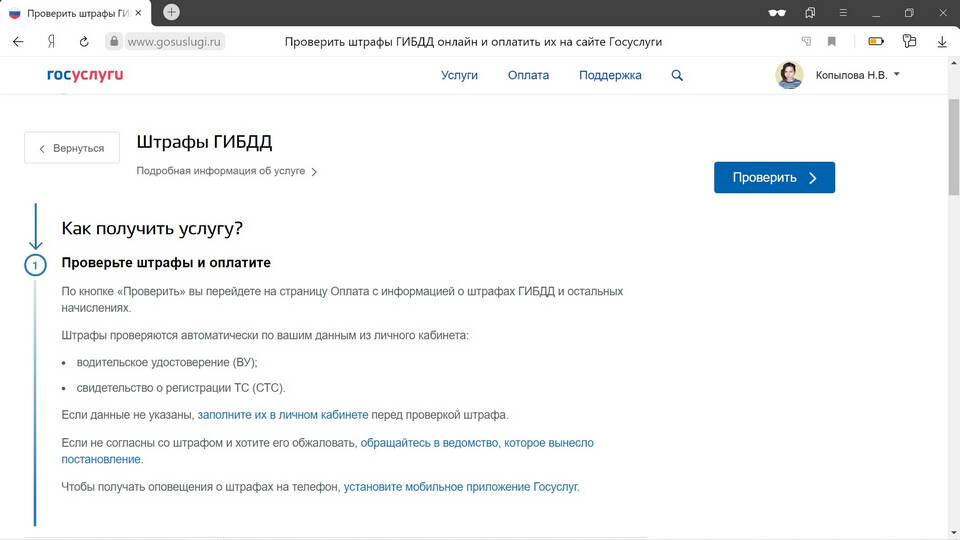Screen dimensions: 960x540
Task: Open Yandex home via the Я icon
Action: click(51, 42)
